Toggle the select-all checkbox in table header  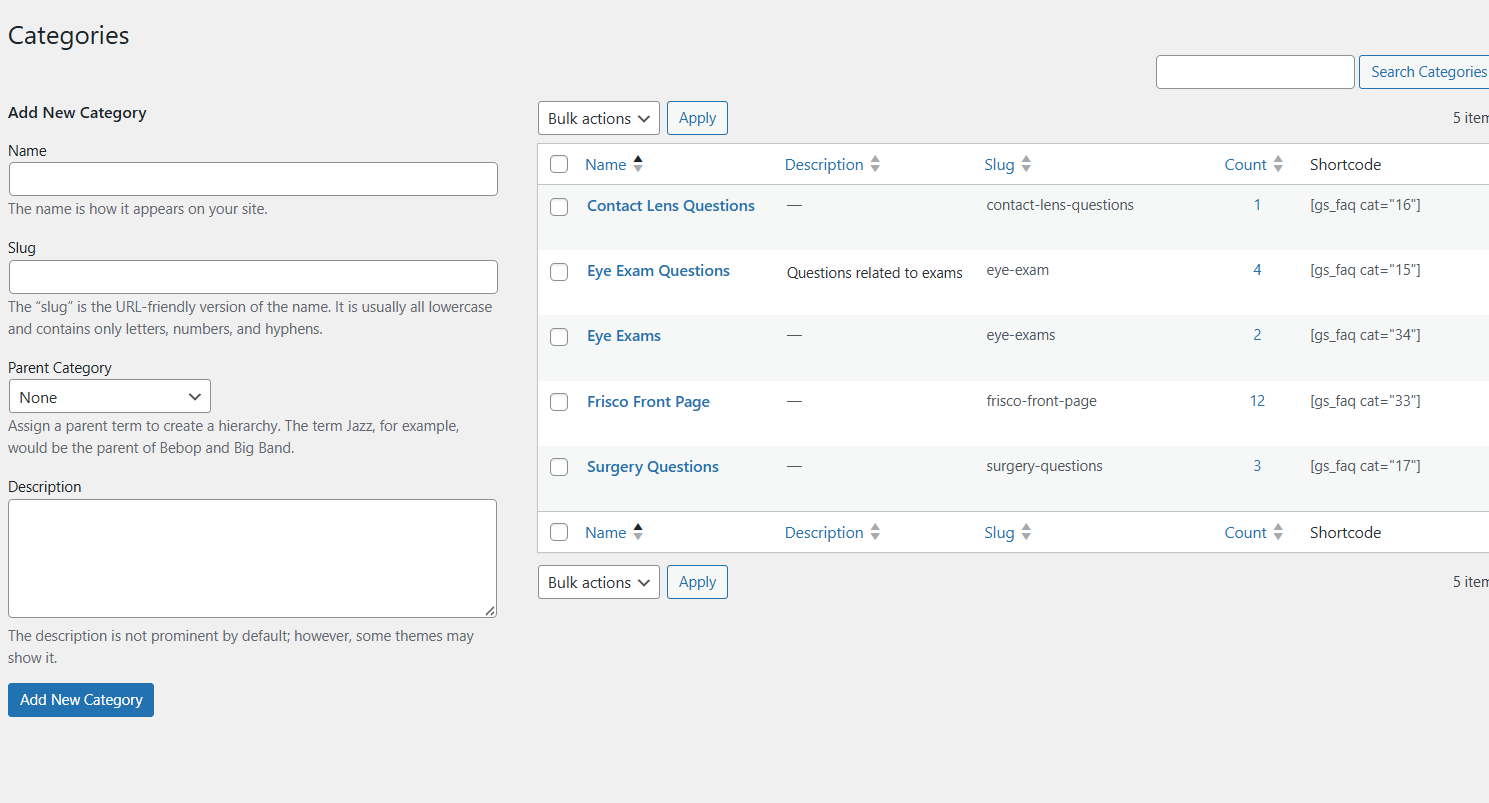[559, 165]
